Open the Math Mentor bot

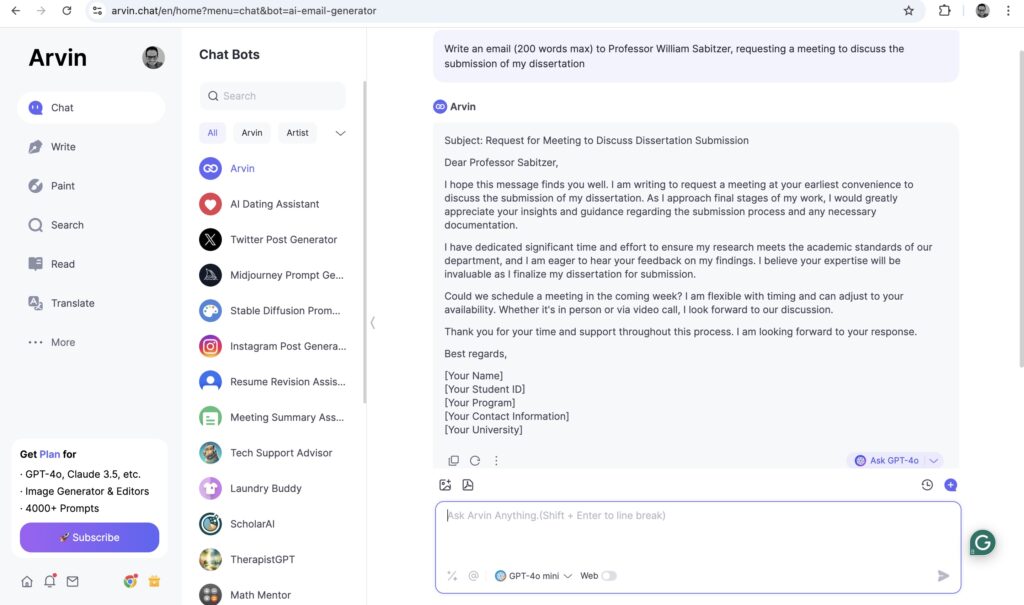(273, 595)
